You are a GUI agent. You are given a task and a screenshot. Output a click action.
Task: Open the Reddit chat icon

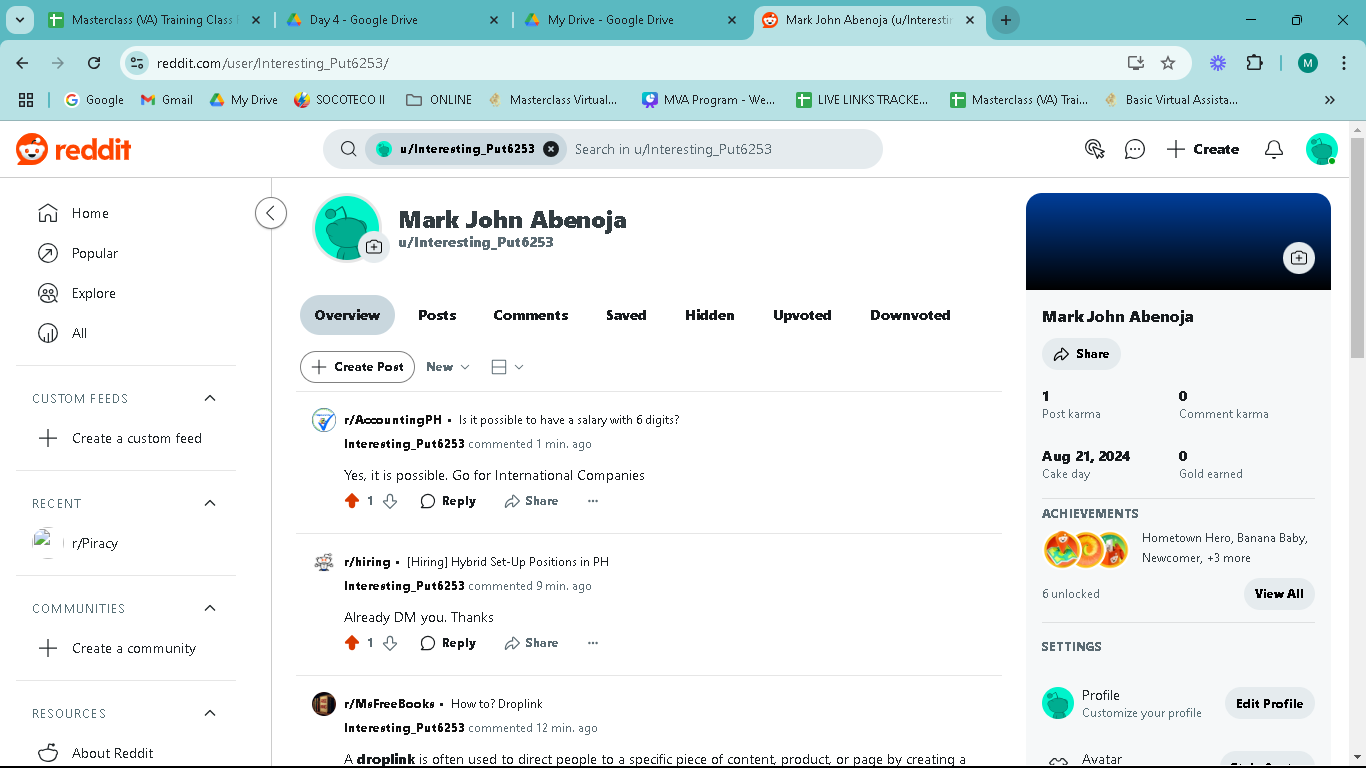pyautogui.click(x=1134, y=149)
